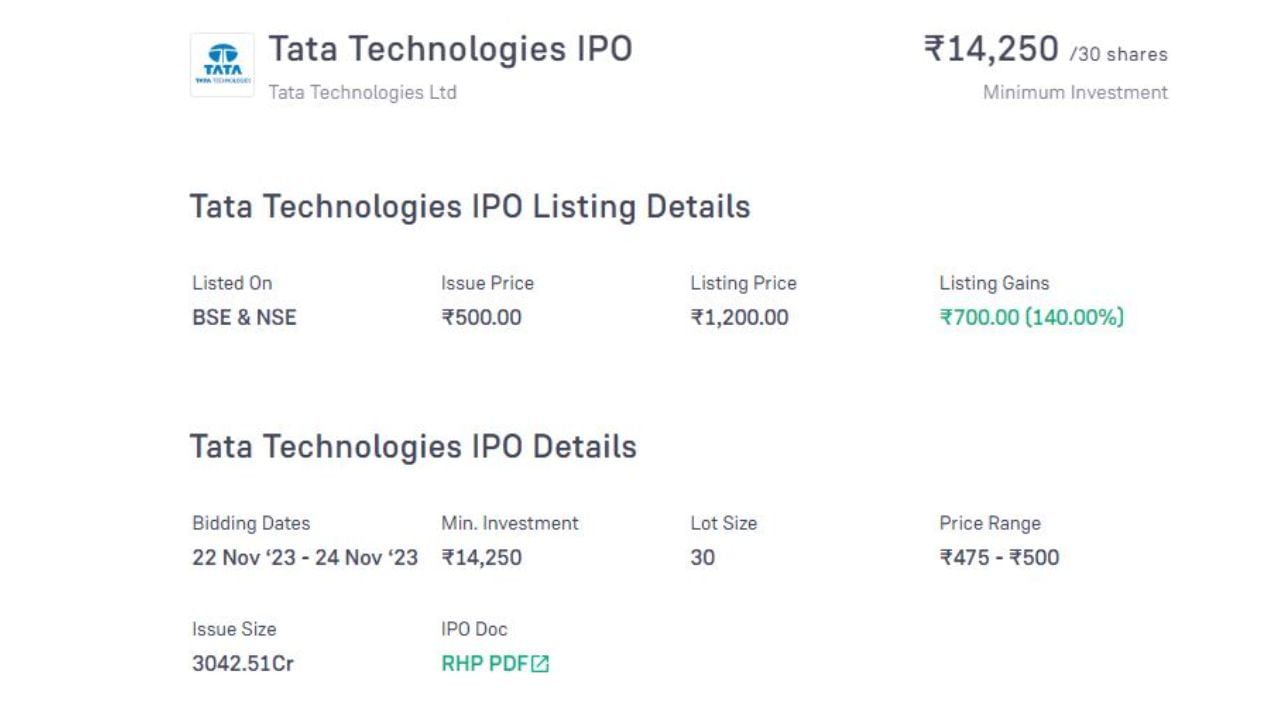Click the Tata Technologies logo icon
This screenshot has width=1280, height=720.
coord(222,65)
